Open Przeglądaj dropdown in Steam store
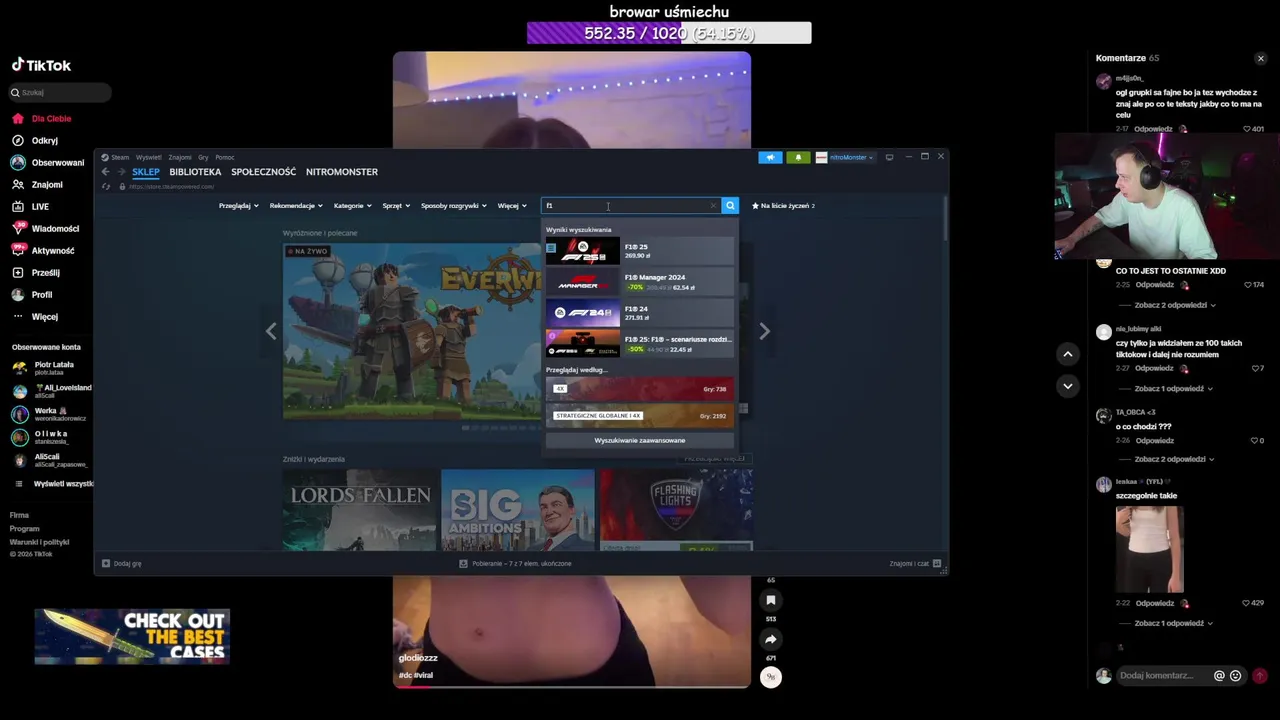The width and height of the screenshot is (1280, 720). (x=238, y=206)
